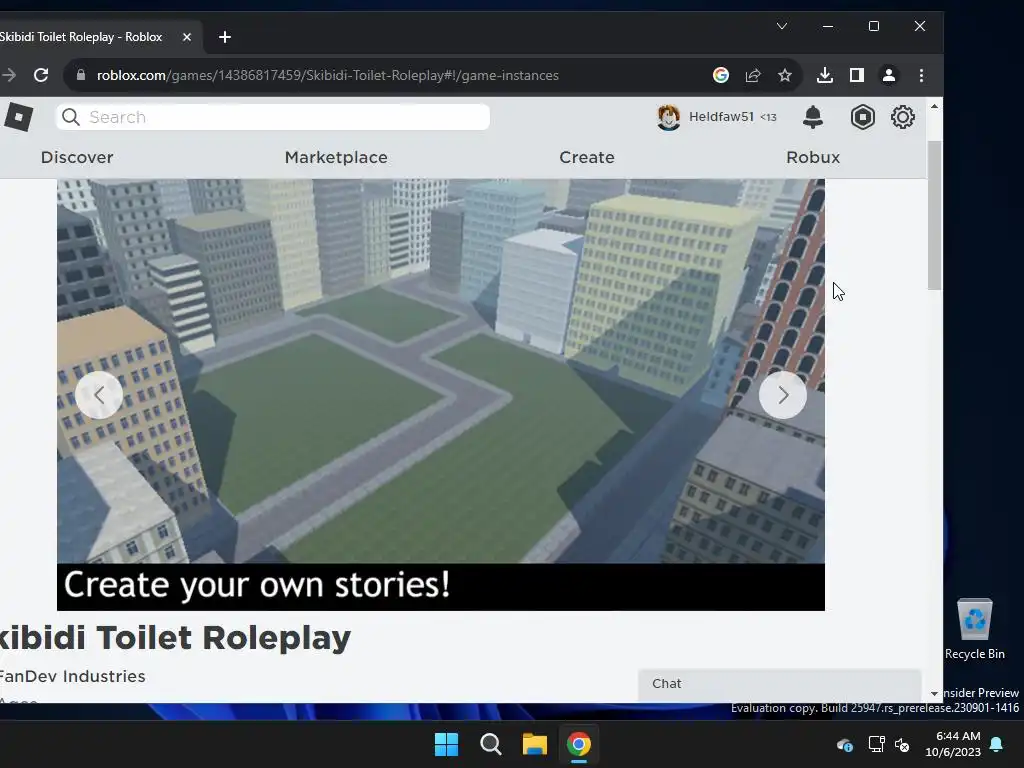Go to the Discover tab
1024x768 pixels.
[77, 157]
